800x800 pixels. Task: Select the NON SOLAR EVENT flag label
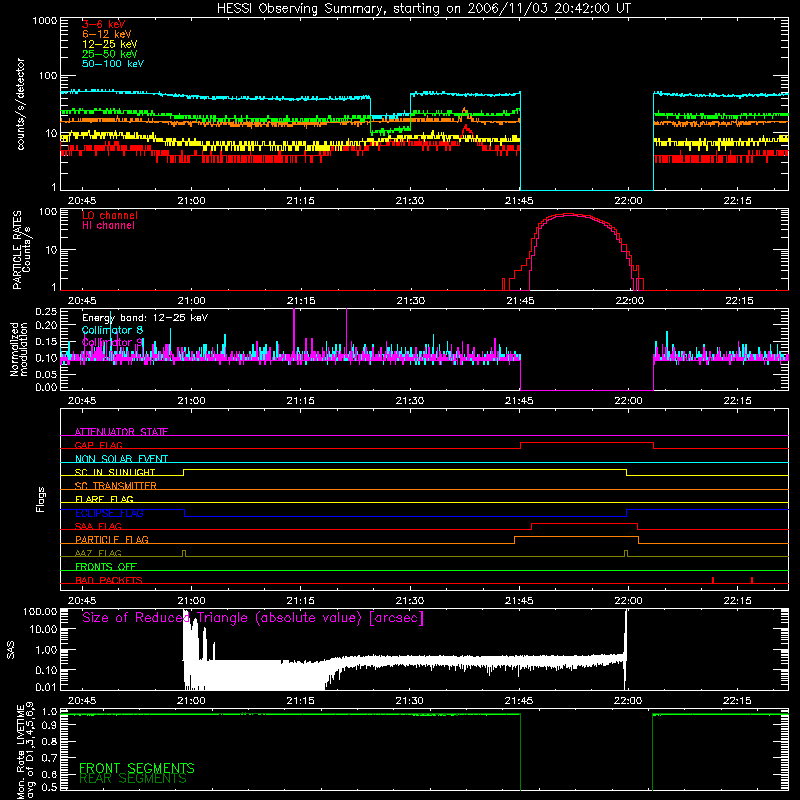pos(121,459)
